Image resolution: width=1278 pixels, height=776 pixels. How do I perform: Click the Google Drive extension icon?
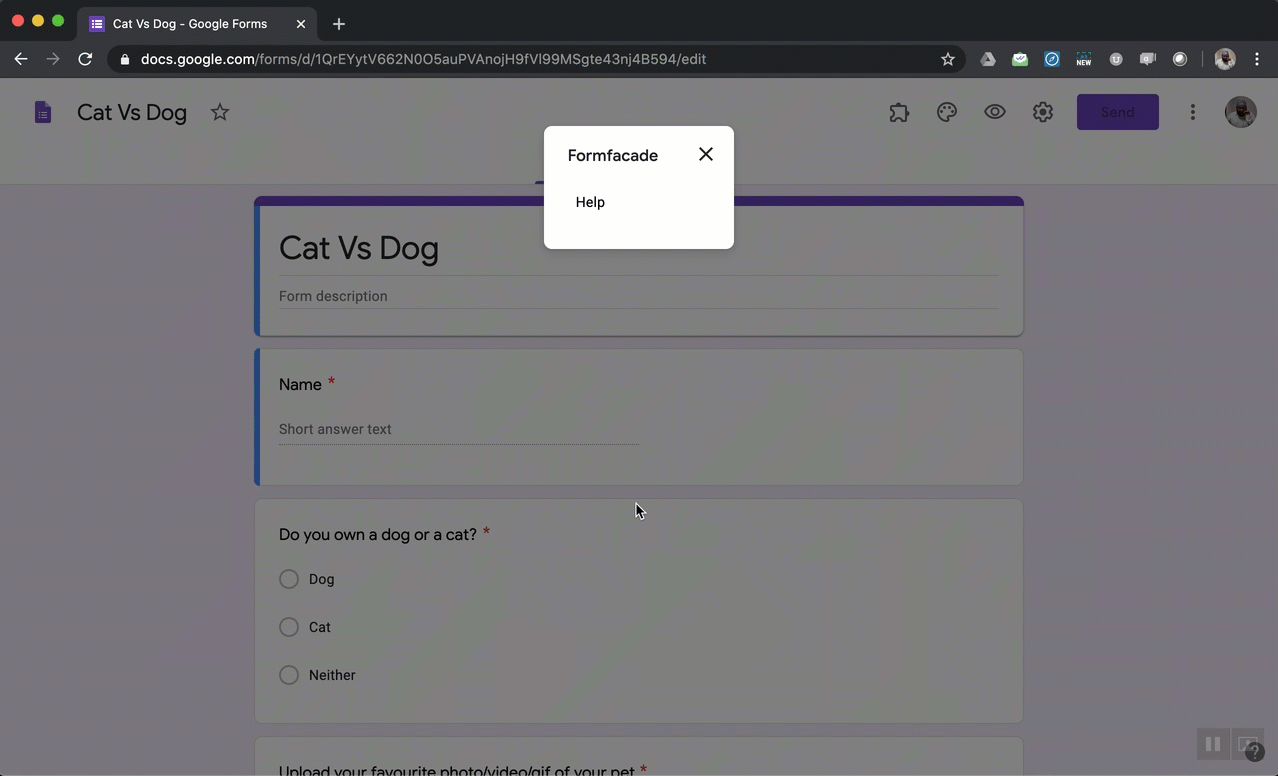987,59
